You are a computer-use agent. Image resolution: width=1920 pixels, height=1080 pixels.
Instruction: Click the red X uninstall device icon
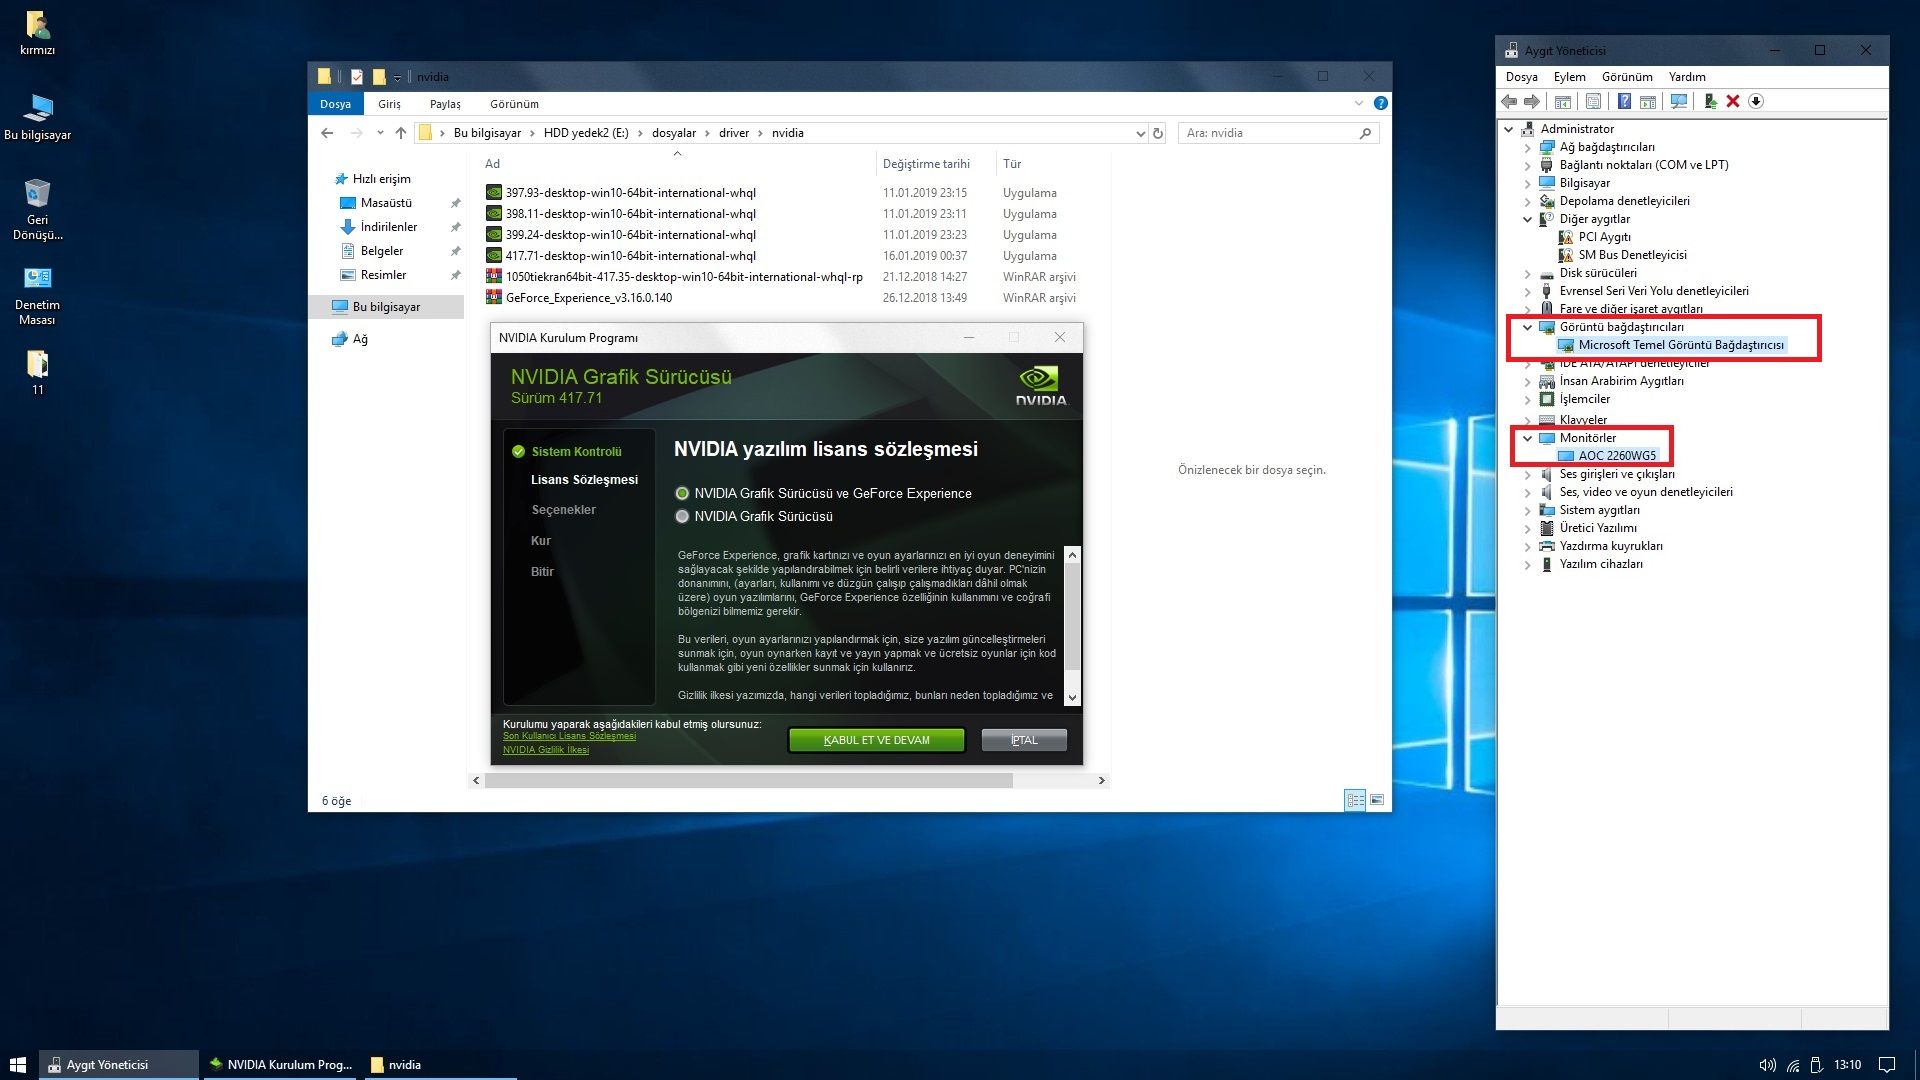[x=1733, y=101]
